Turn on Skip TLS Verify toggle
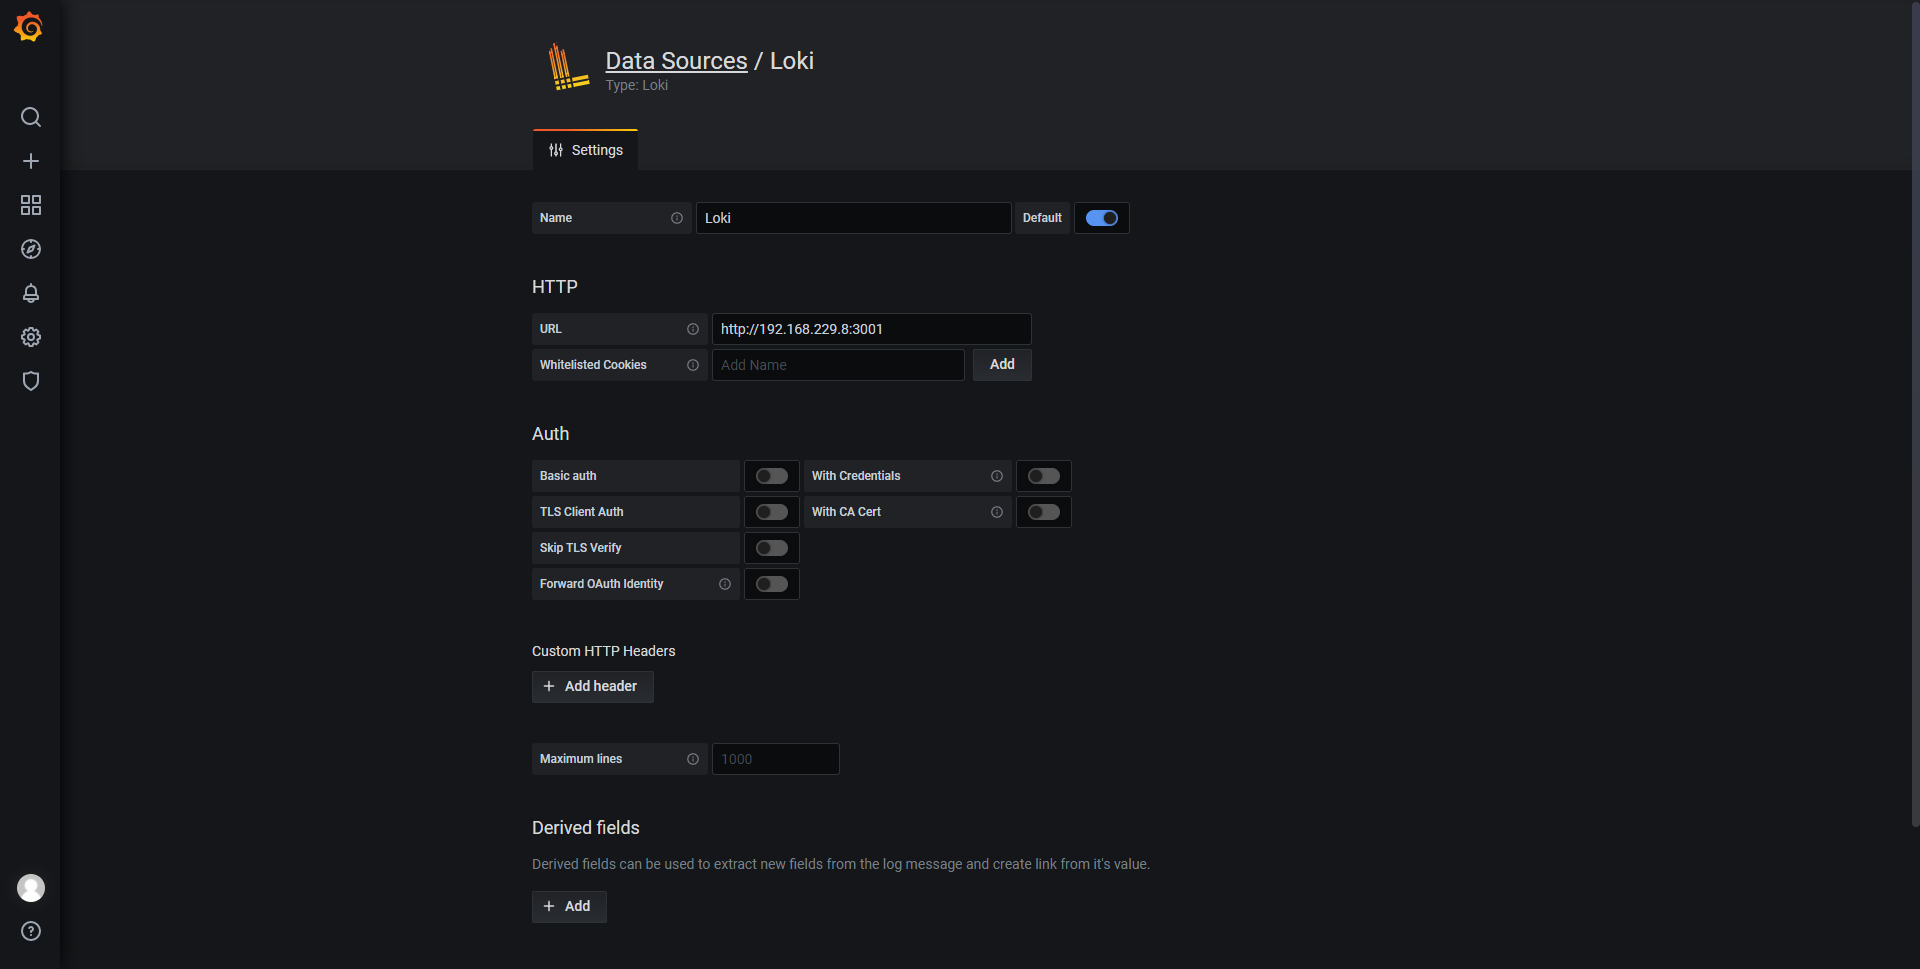1920x969 pixels. (x=771, y=548)
